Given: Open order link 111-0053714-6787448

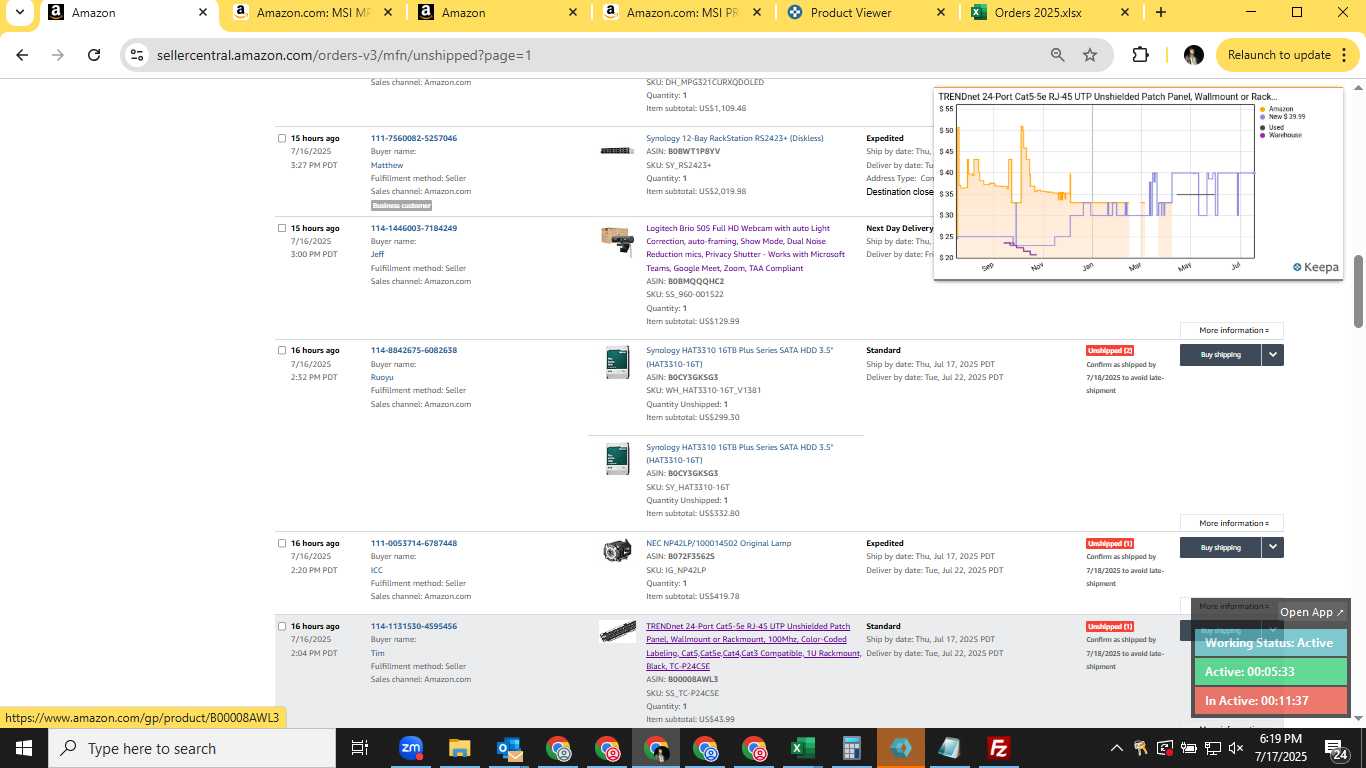Looking at the screenshot, I should (414, 543).
